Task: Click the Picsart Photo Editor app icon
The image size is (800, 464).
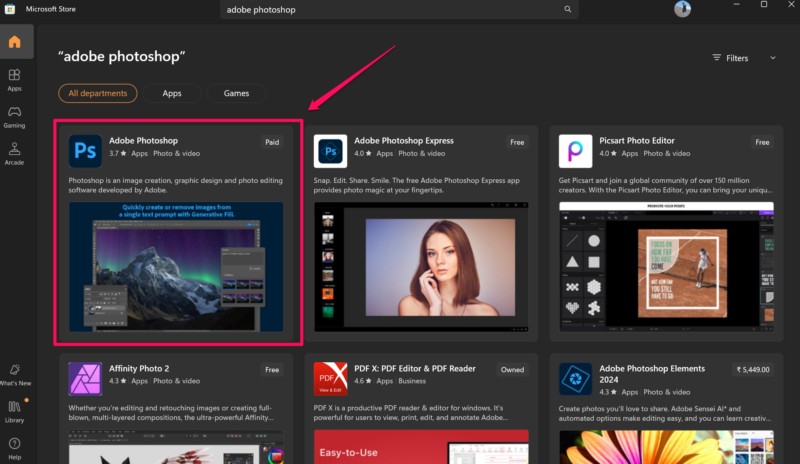Action: coord(575,151)
